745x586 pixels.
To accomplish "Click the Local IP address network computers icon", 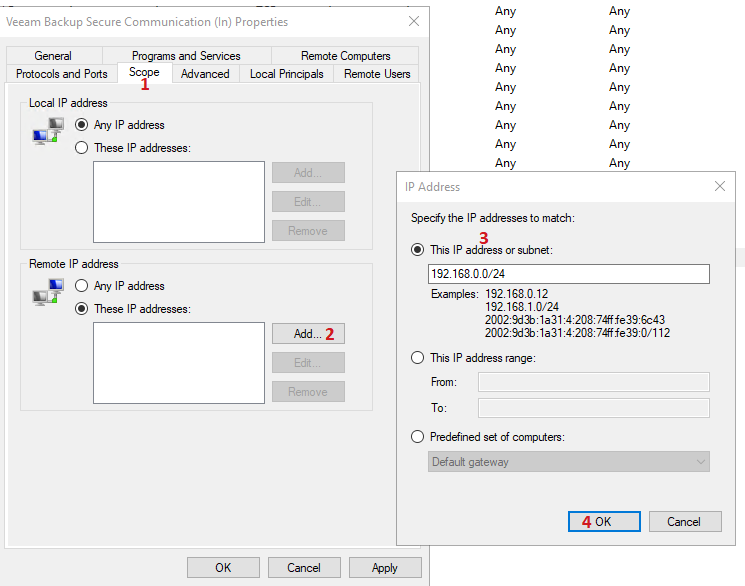I will (48, 131).
